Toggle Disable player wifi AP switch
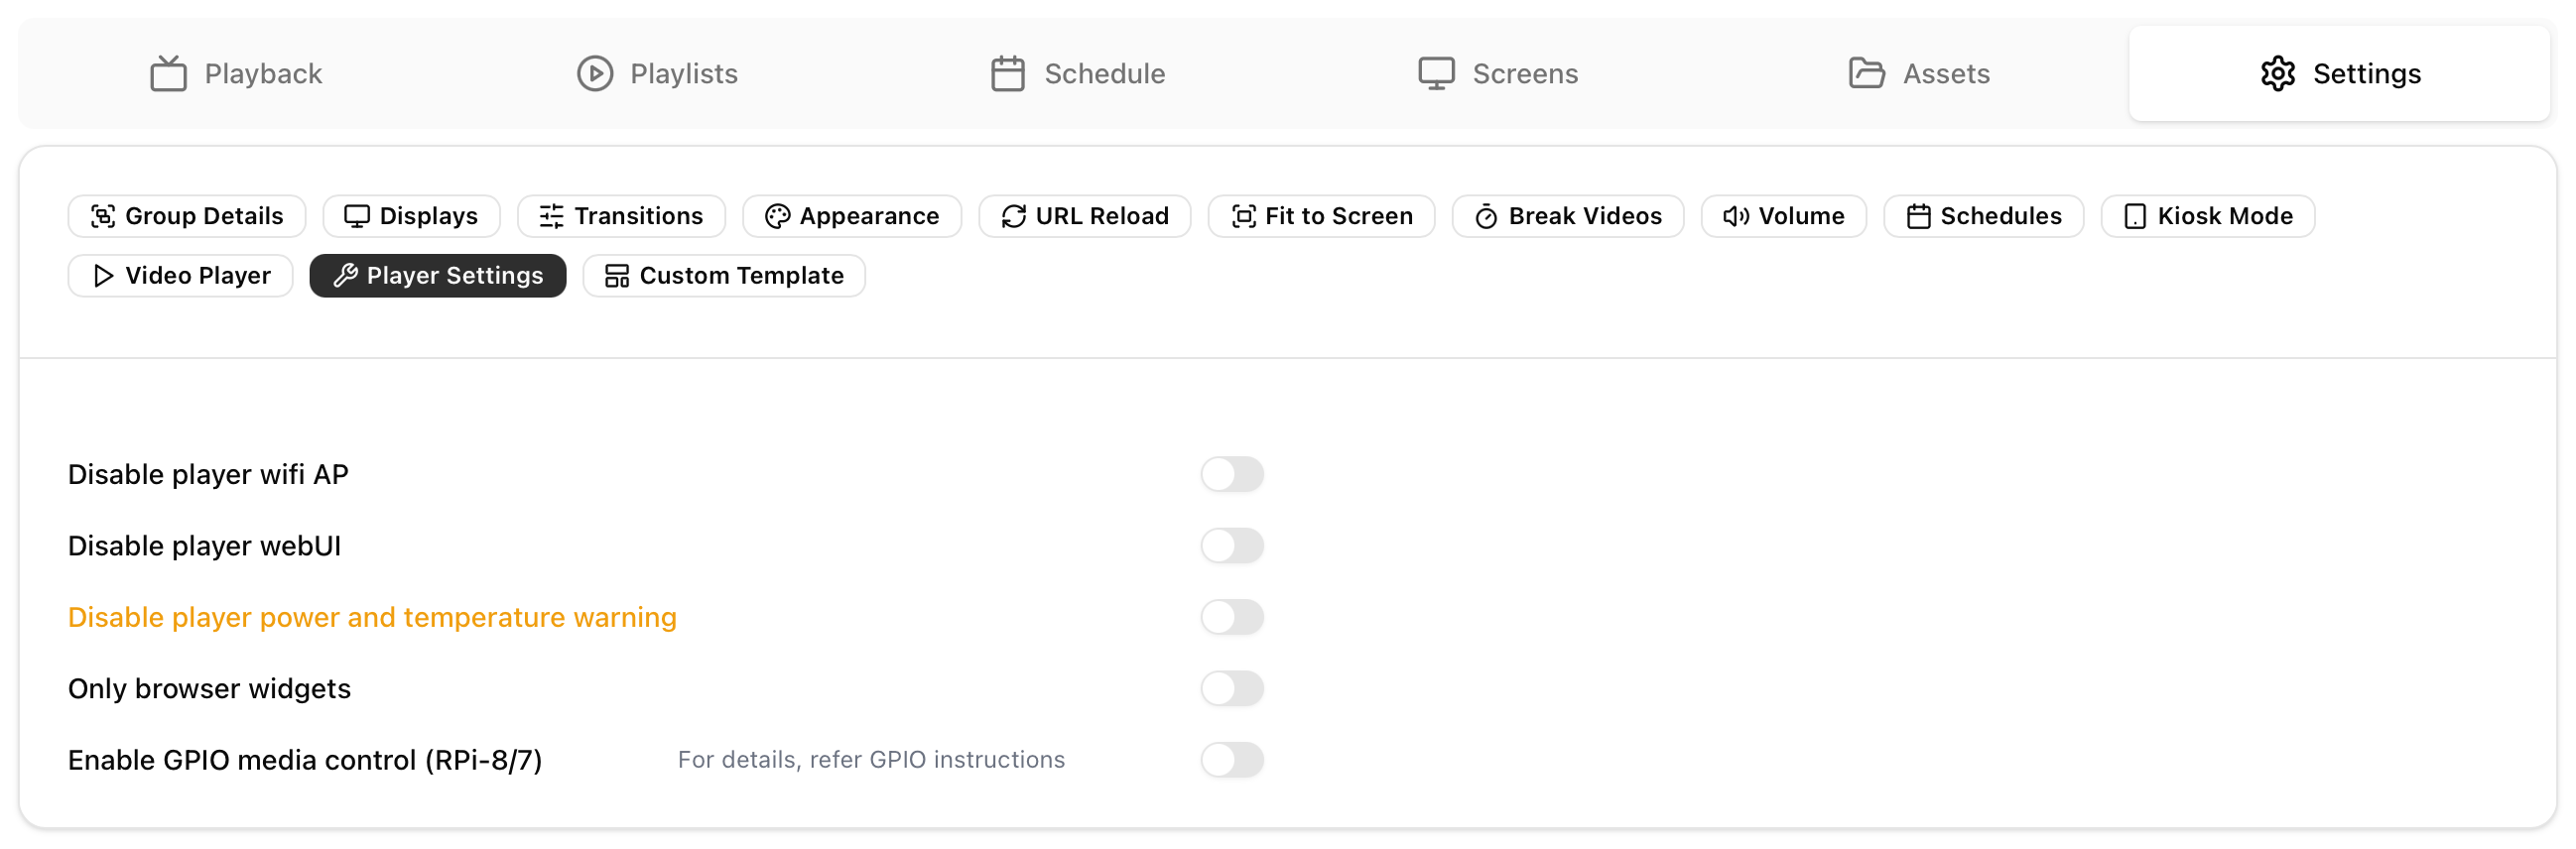This screenshot has height=849, width=2576. [1231, 474]
